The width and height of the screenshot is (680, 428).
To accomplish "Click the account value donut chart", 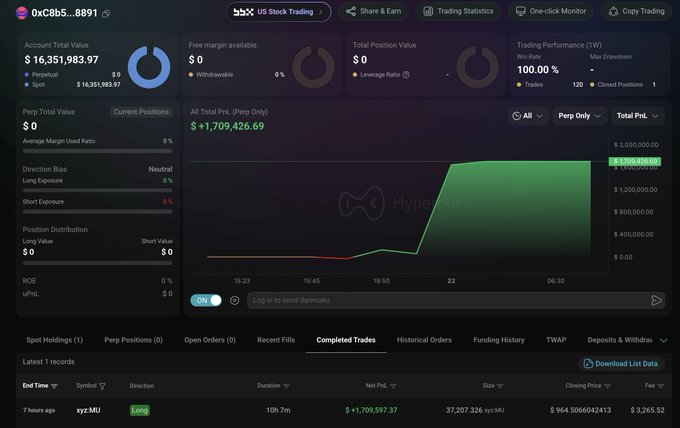I will (149, 67).
